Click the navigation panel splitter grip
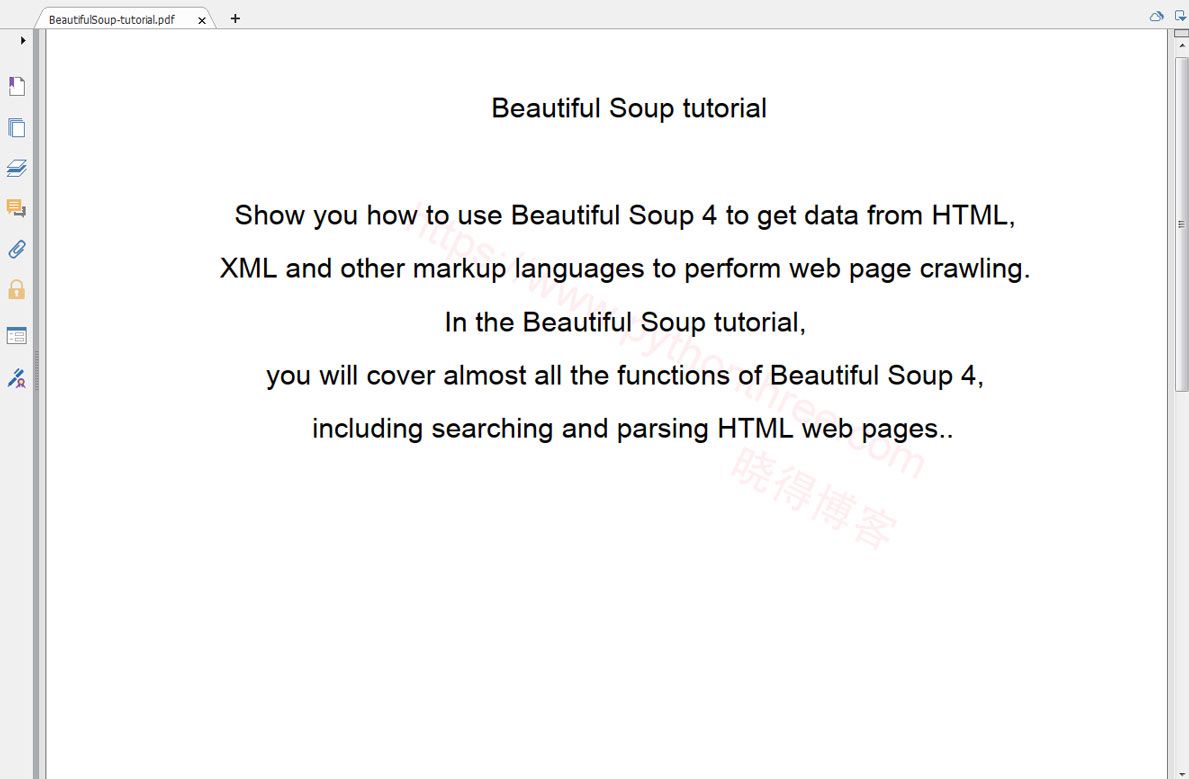 36,370
